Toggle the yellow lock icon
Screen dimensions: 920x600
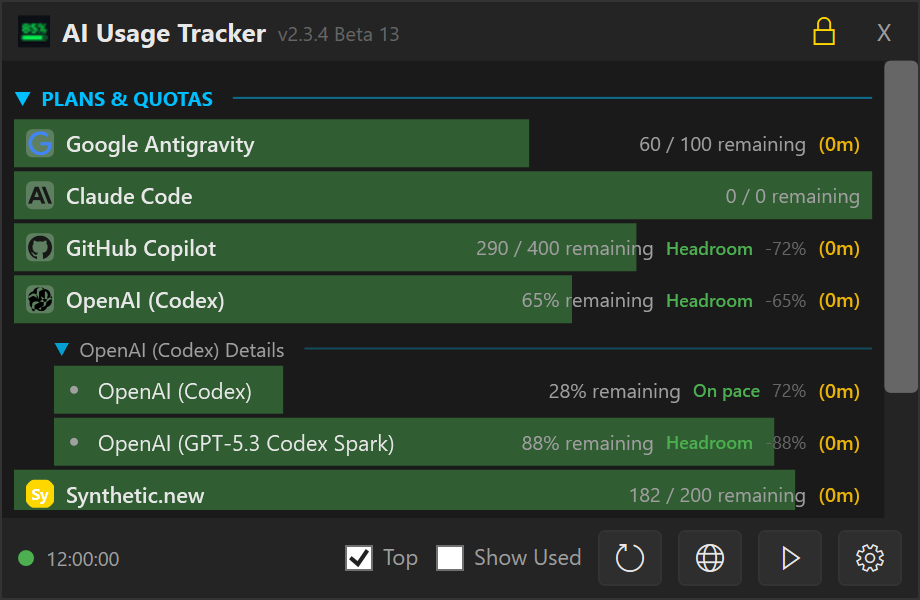coord(824,32)
